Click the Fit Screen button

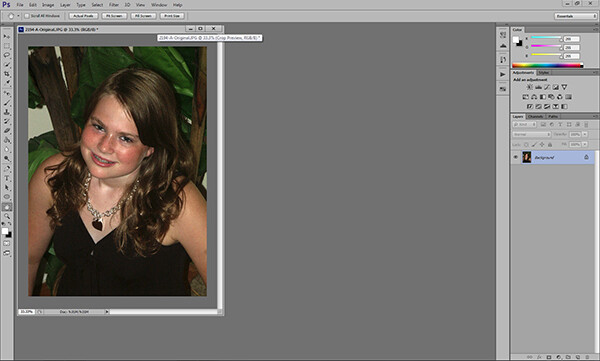[114, 16]
